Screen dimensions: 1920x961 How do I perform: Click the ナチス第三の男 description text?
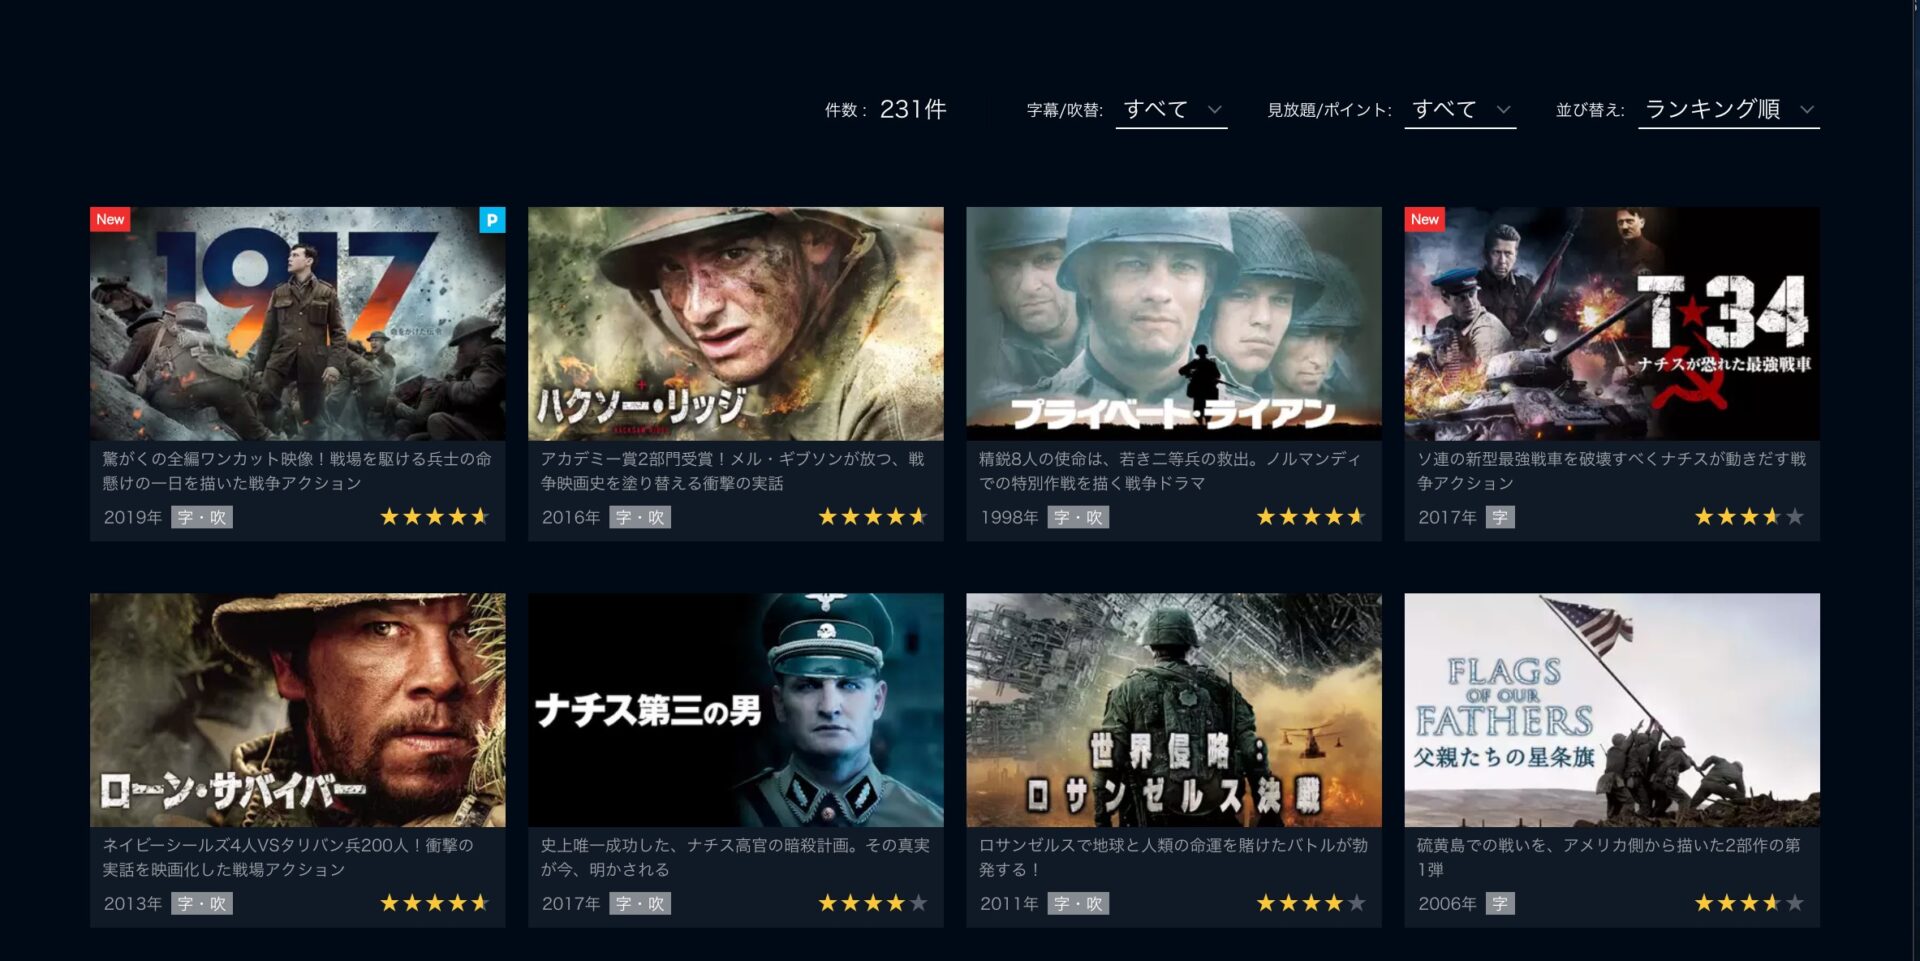(x=735, y=857)
